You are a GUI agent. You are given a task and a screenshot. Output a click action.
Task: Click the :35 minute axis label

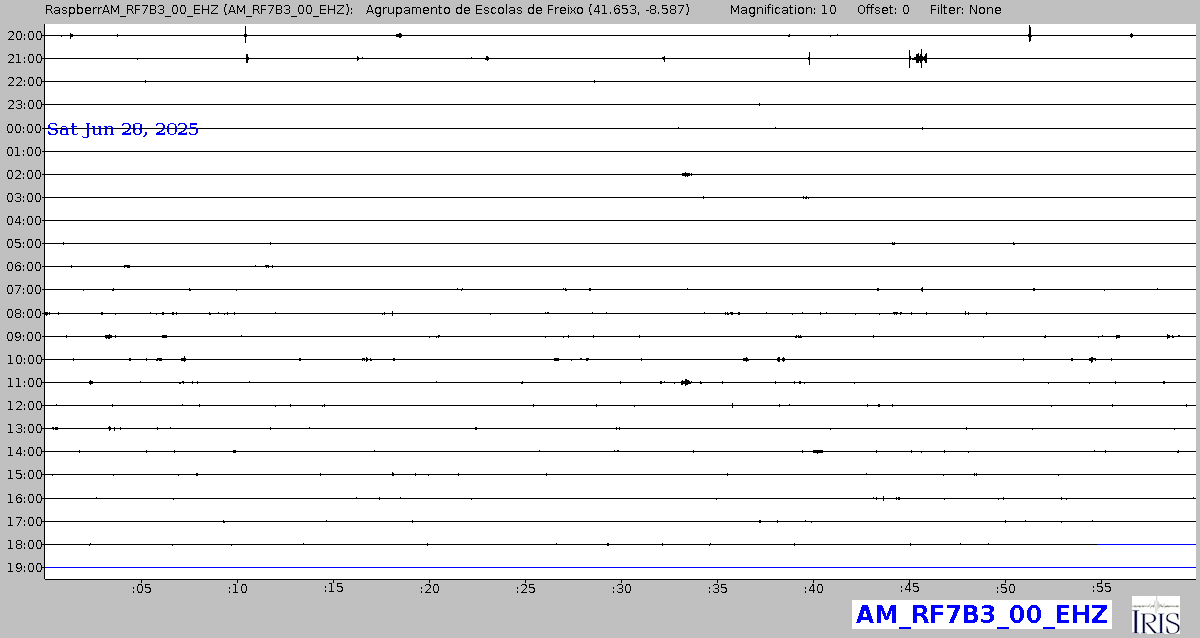click(x=717, y=588)
